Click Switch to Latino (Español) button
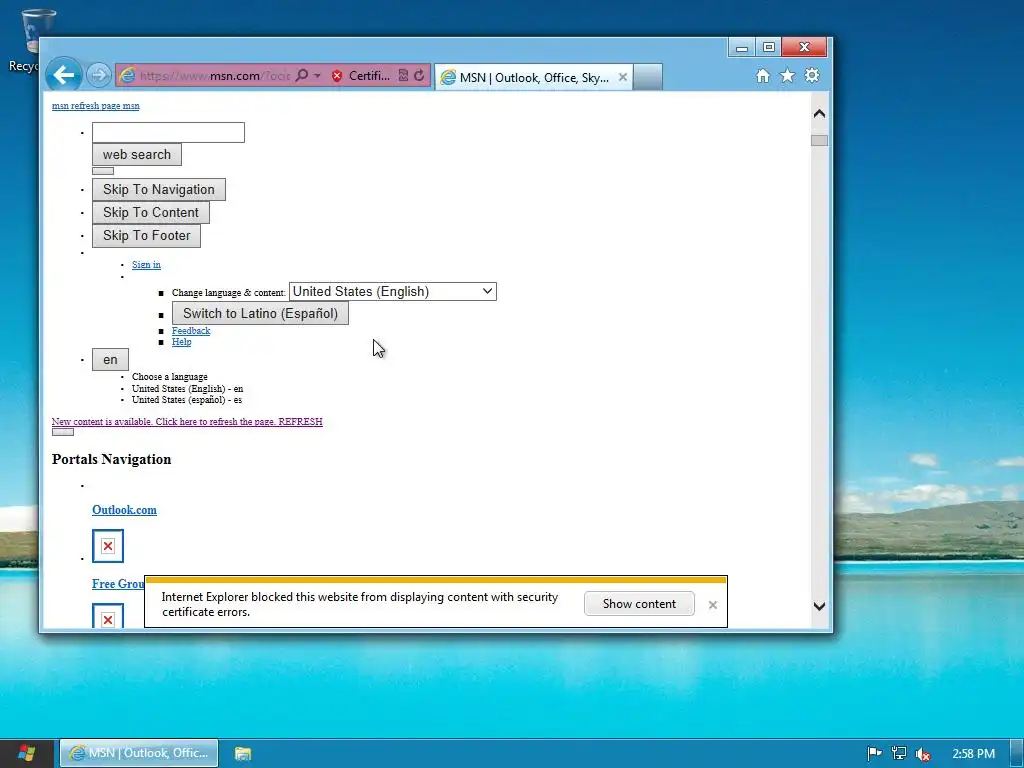 pos(261,313)
